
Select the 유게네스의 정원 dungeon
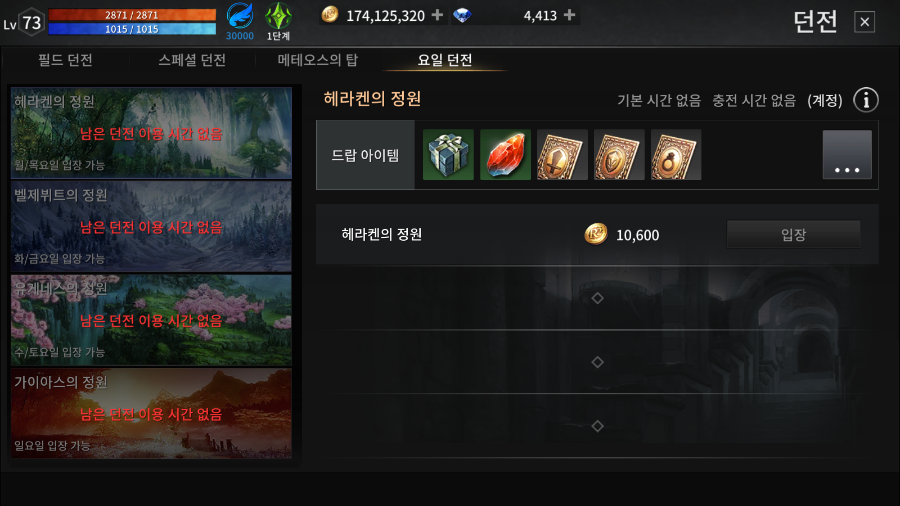click(152, 320)
